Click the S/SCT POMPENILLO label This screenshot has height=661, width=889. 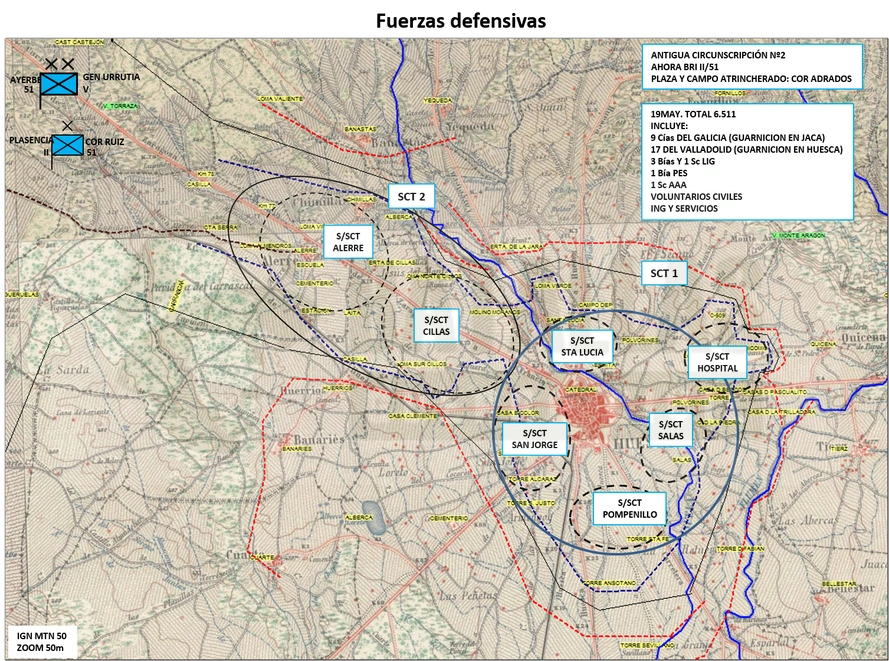coord(629,509)
